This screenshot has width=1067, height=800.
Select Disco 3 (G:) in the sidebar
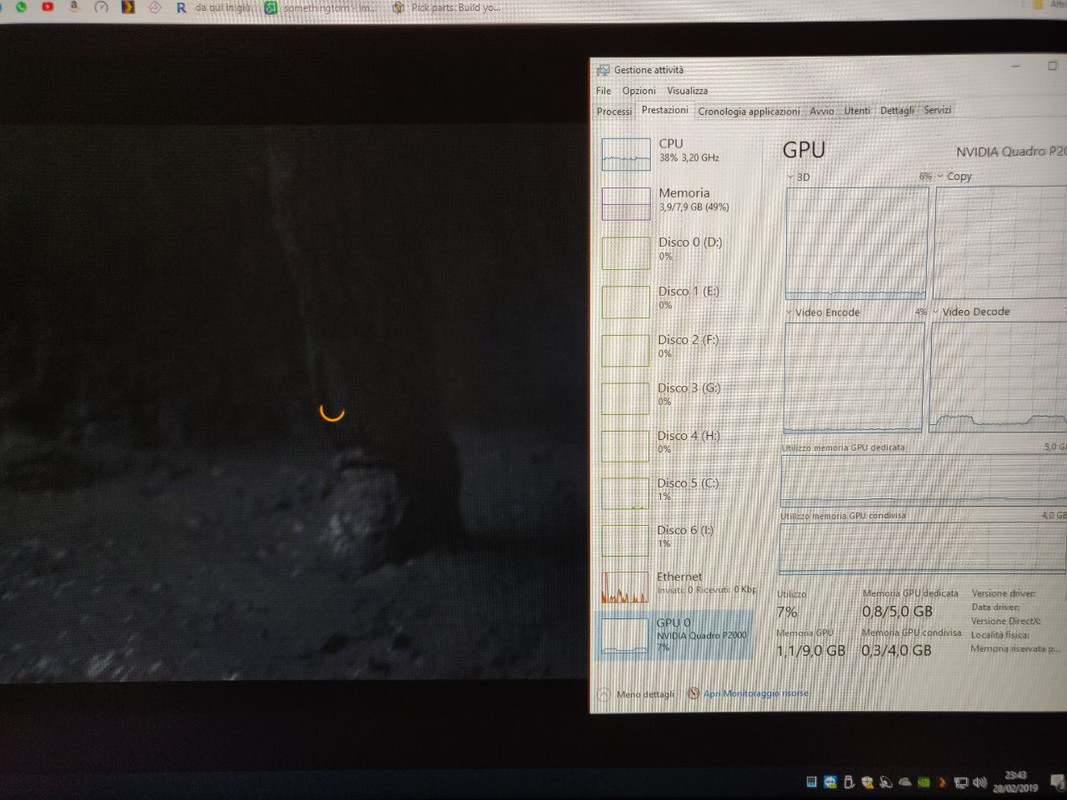[x=677, y=397]
